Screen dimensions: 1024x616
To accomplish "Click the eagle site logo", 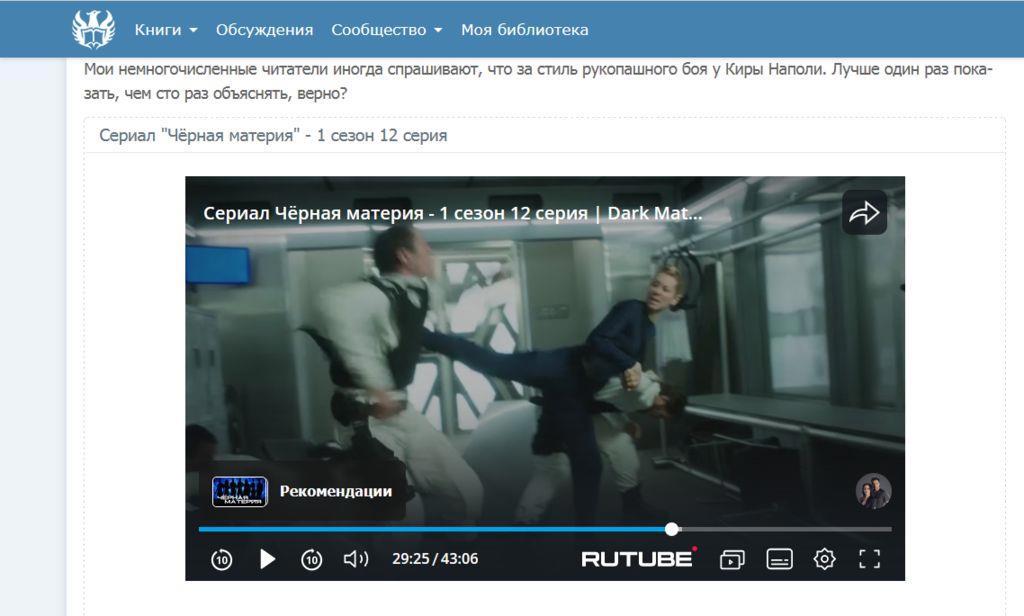I will point(93,29).
